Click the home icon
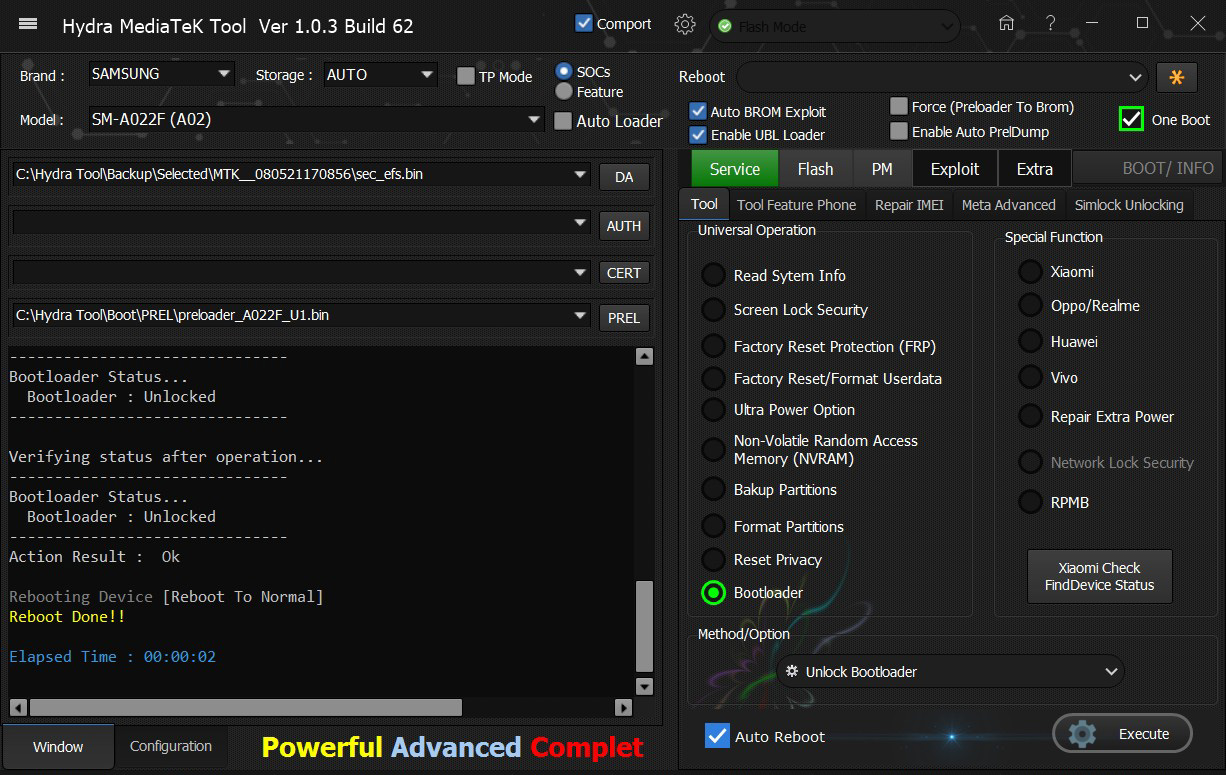This screenshot has height=775, width=1226. (x=1007, y=24)
